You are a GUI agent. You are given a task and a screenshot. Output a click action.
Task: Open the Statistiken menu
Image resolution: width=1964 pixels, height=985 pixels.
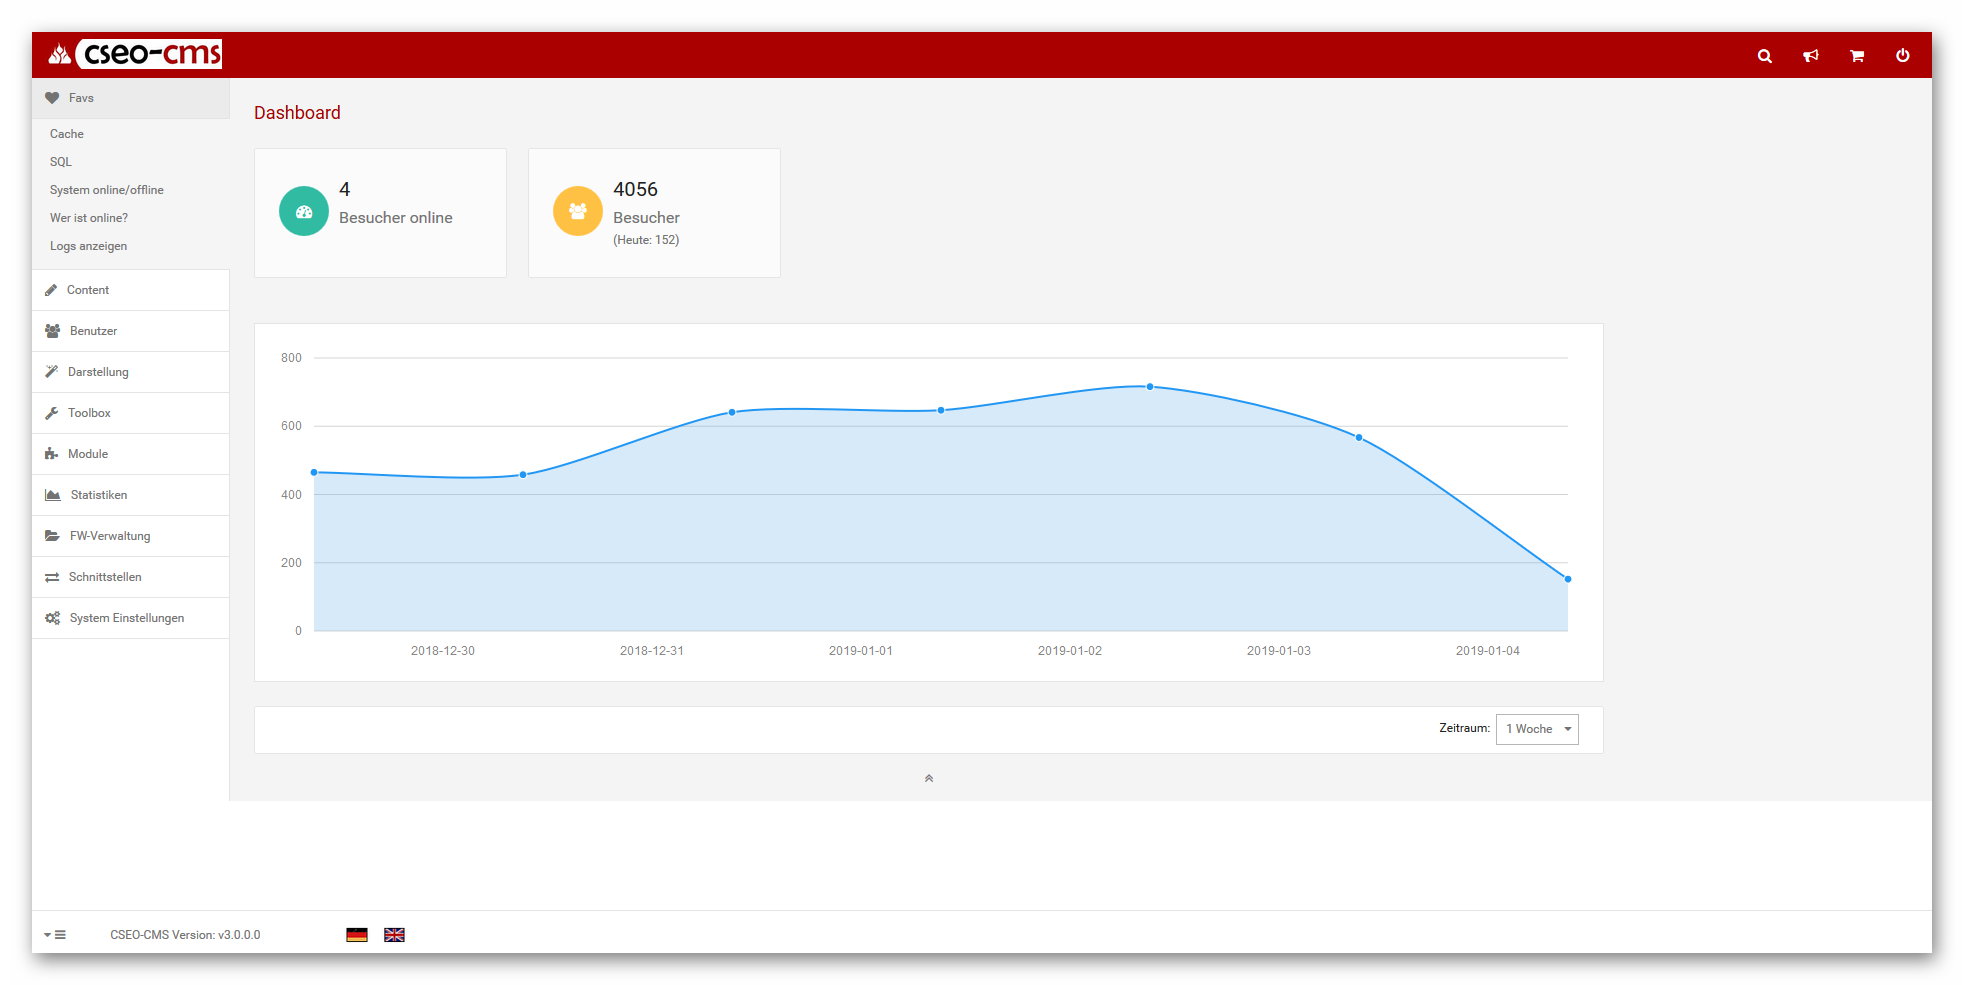coord(131,495)
